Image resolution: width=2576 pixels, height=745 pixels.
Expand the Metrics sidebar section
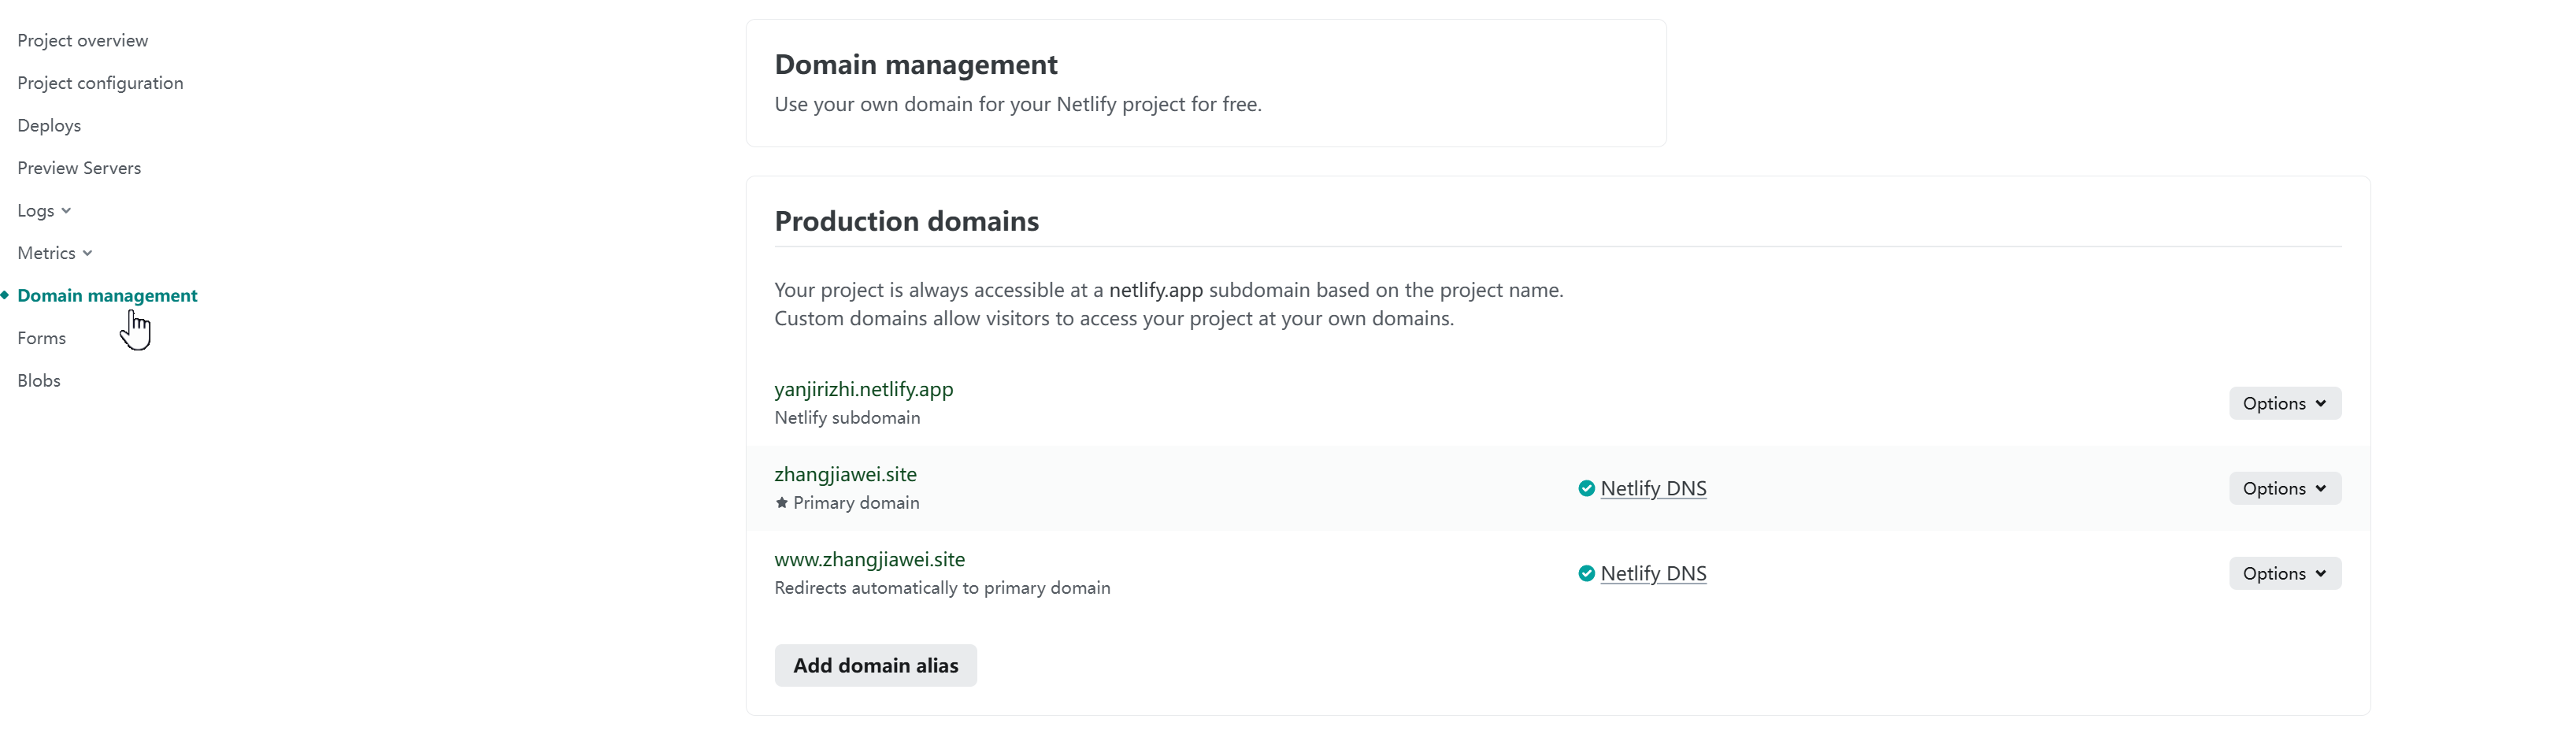coord(55,253)
